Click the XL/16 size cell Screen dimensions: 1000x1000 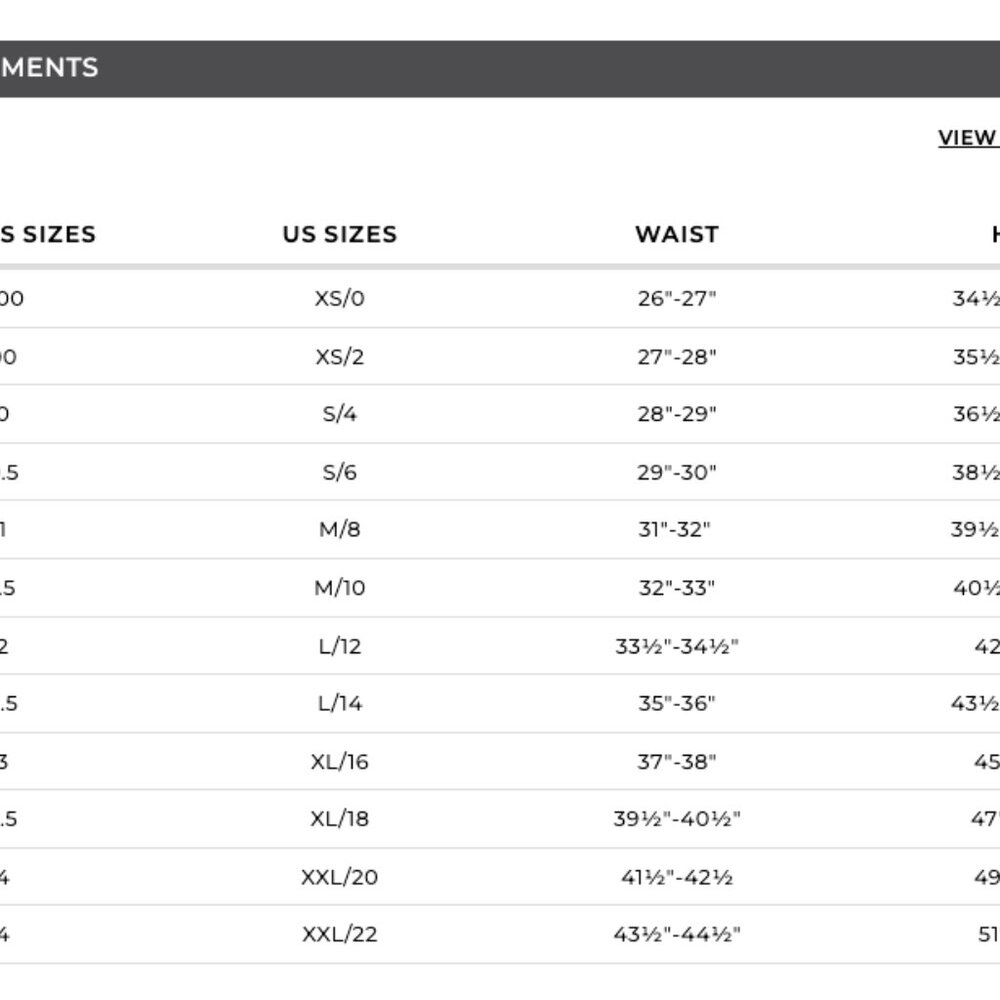tap(339, 761)
